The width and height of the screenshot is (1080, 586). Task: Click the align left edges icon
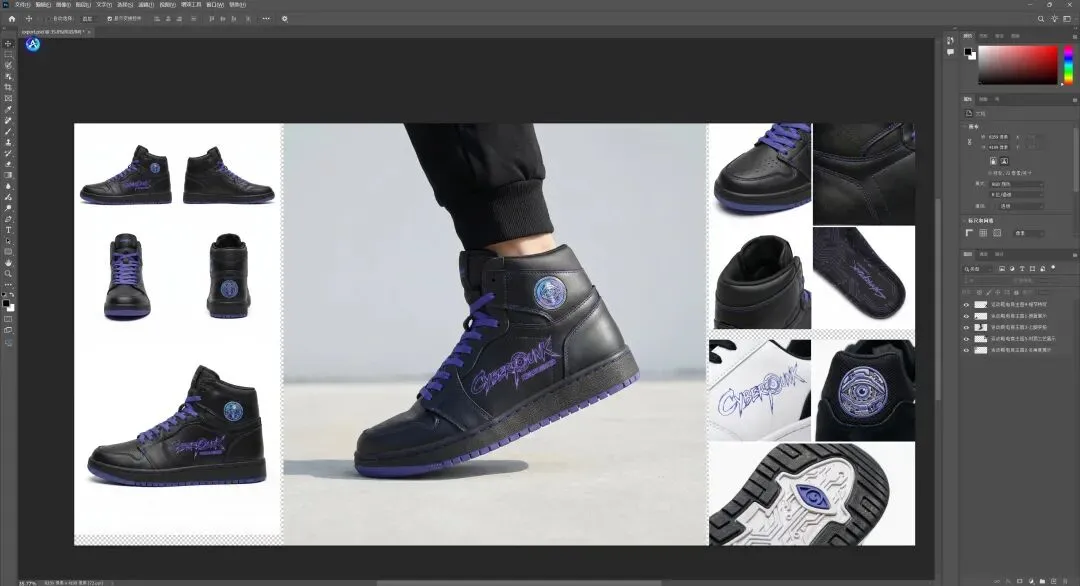157,19
